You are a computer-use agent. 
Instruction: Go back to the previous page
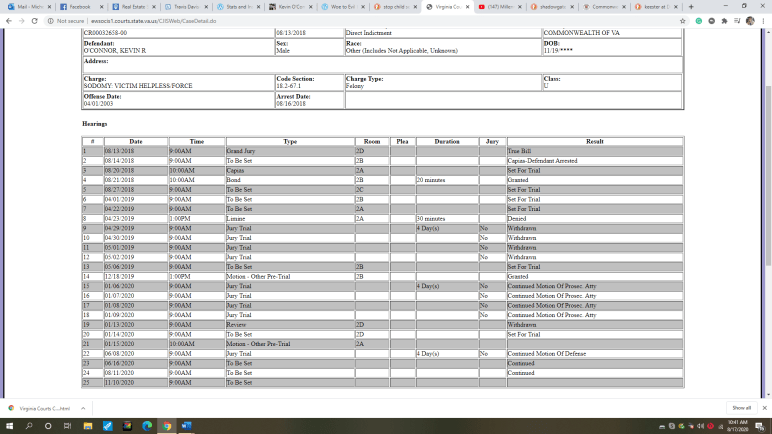tap(8, 19)
